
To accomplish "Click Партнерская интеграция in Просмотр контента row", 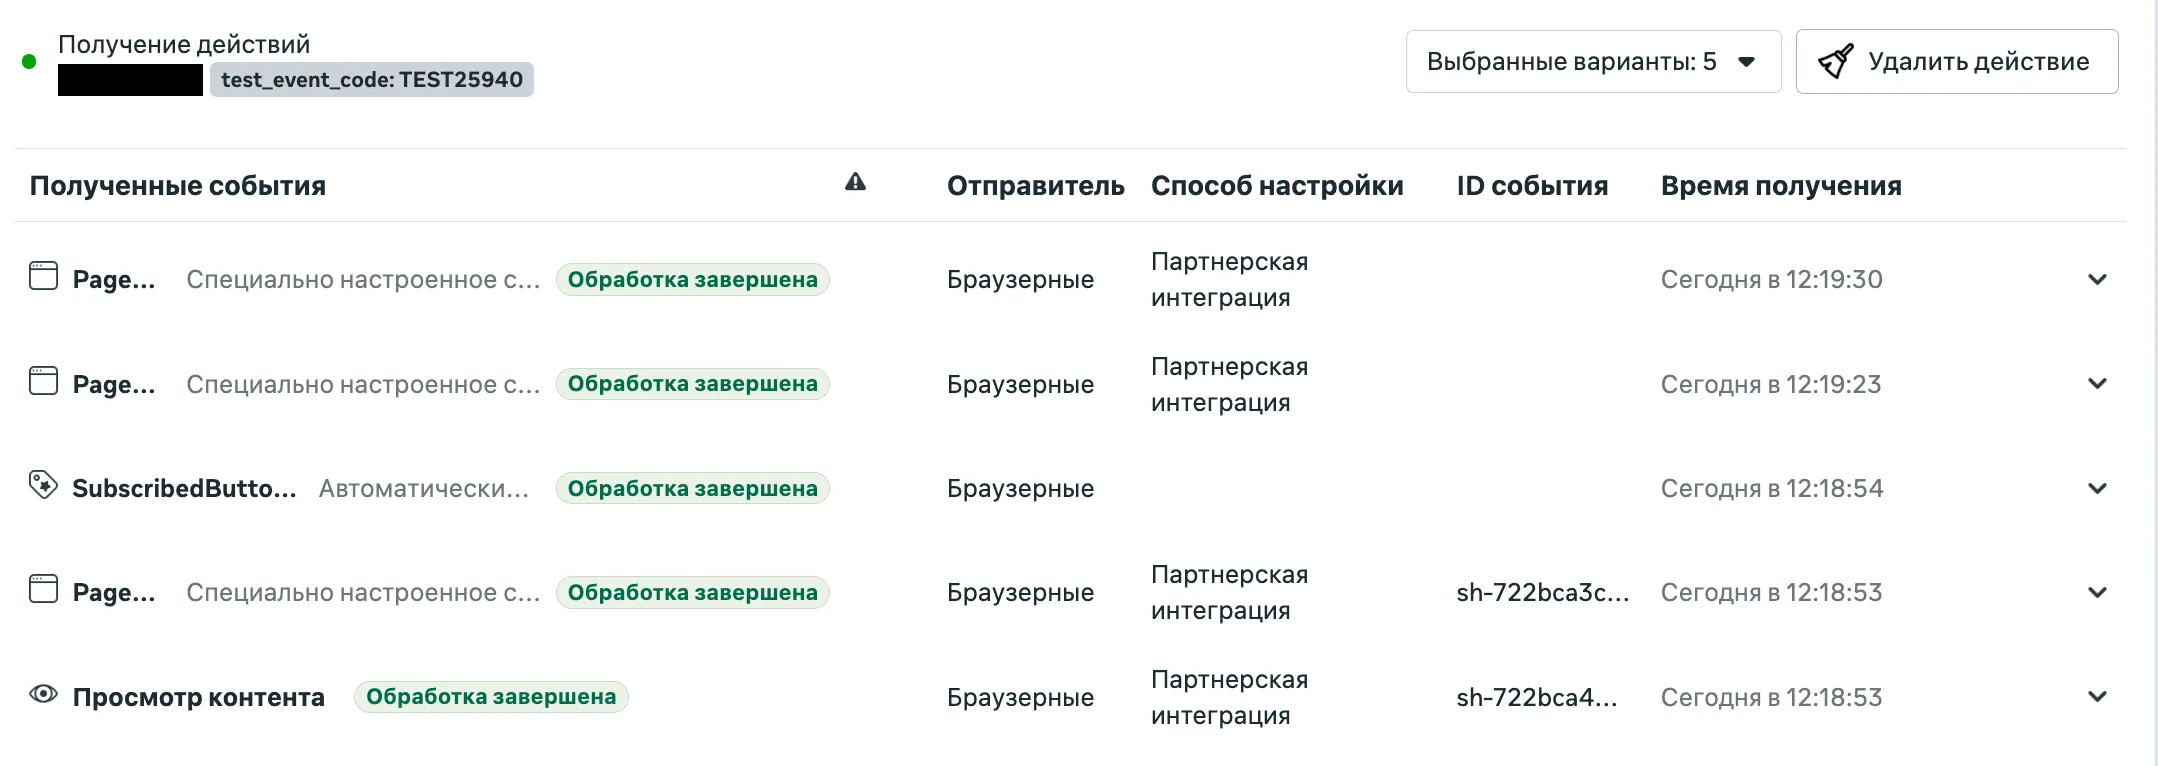I will tap(1230, 697).
